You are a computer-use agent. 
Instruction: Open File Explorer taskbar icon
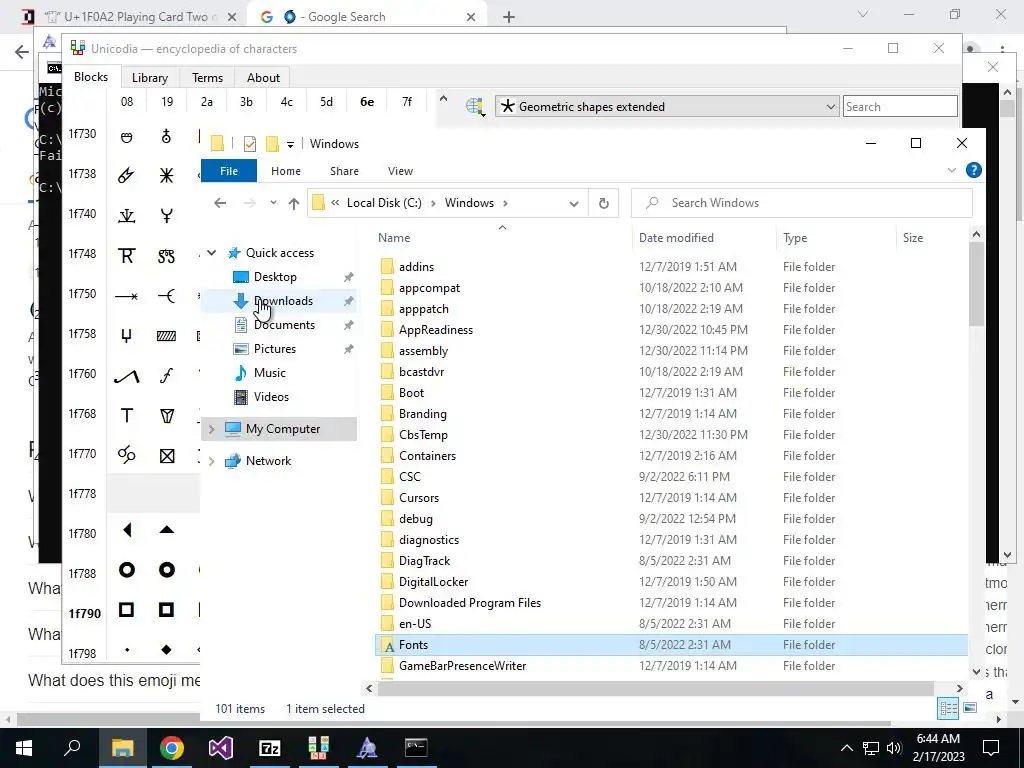tap(123, 747)
